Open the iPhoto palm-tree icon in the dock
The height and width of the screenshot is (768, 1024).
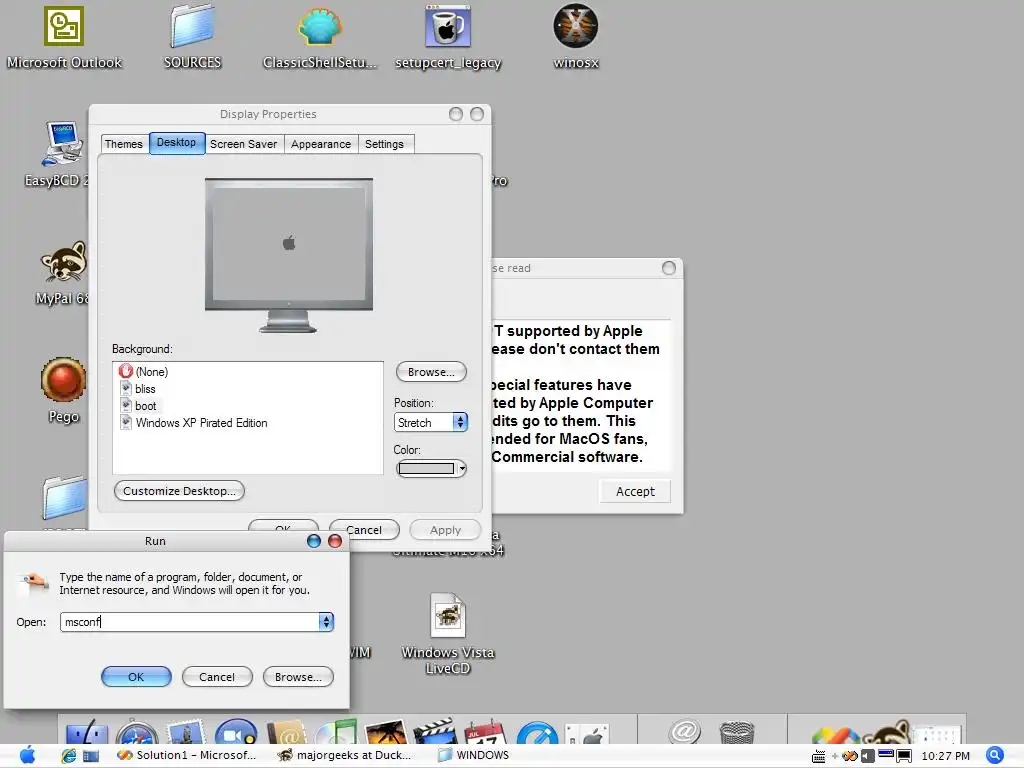coord(387,733)
